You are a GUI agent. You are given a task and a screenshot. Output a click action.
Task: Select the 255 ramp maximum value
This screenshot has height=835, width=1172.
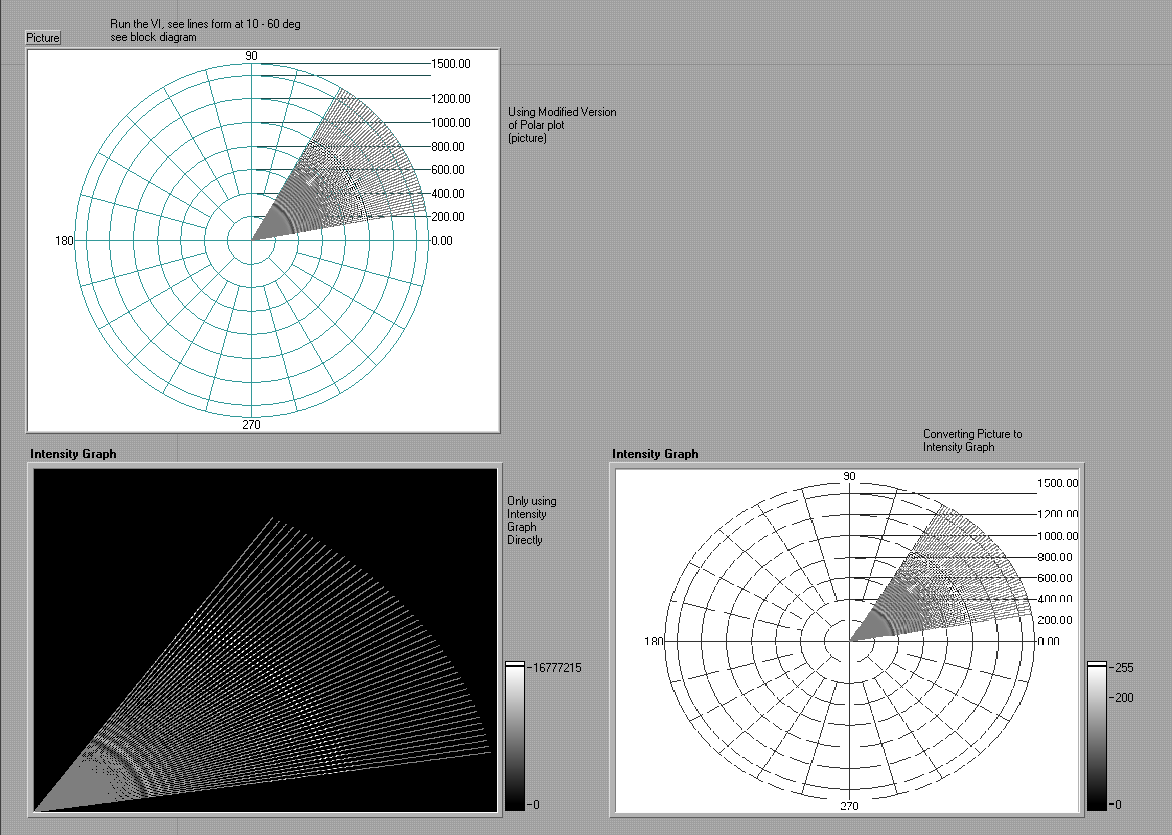pyautogui.click(x=1124, y=668)
